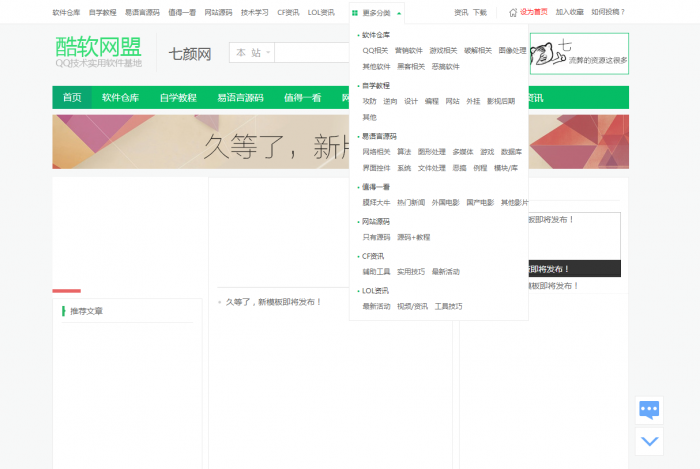Click 技术学习 in the top link bar
700x469 pixels.
pyautogui.click(x=254, y=13)
